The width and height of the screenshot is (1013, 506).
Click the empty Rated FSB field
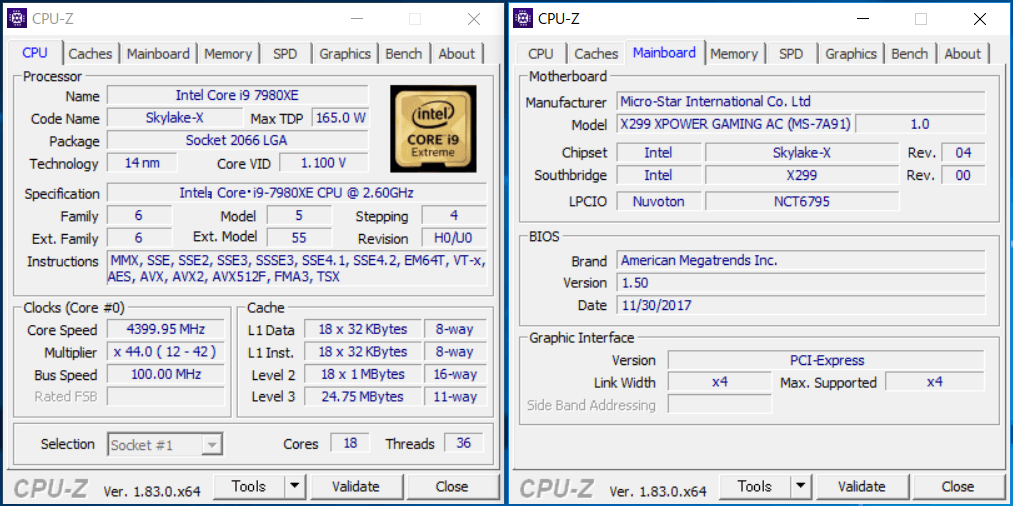click(x=165, y=396)
